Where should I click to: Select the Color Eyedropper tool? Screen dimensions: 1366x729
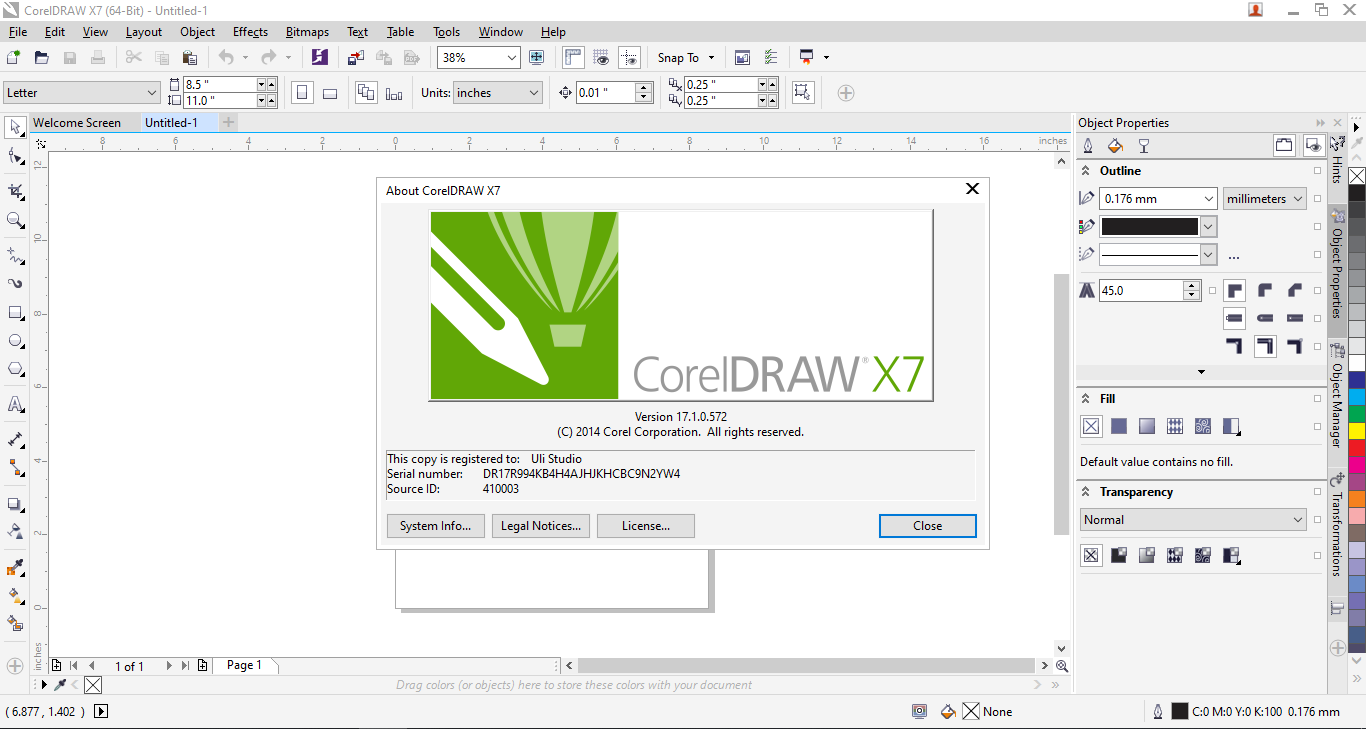pos(14,567)
